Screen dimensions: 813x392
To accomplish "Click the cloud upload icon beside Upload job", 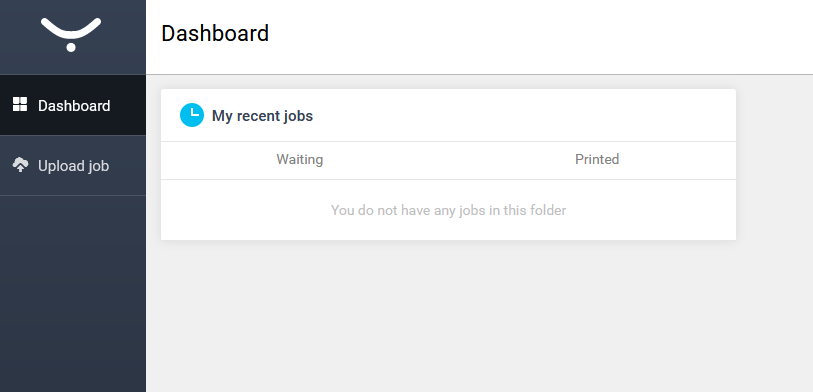I will pyautogui.click(x=20, y=165).
